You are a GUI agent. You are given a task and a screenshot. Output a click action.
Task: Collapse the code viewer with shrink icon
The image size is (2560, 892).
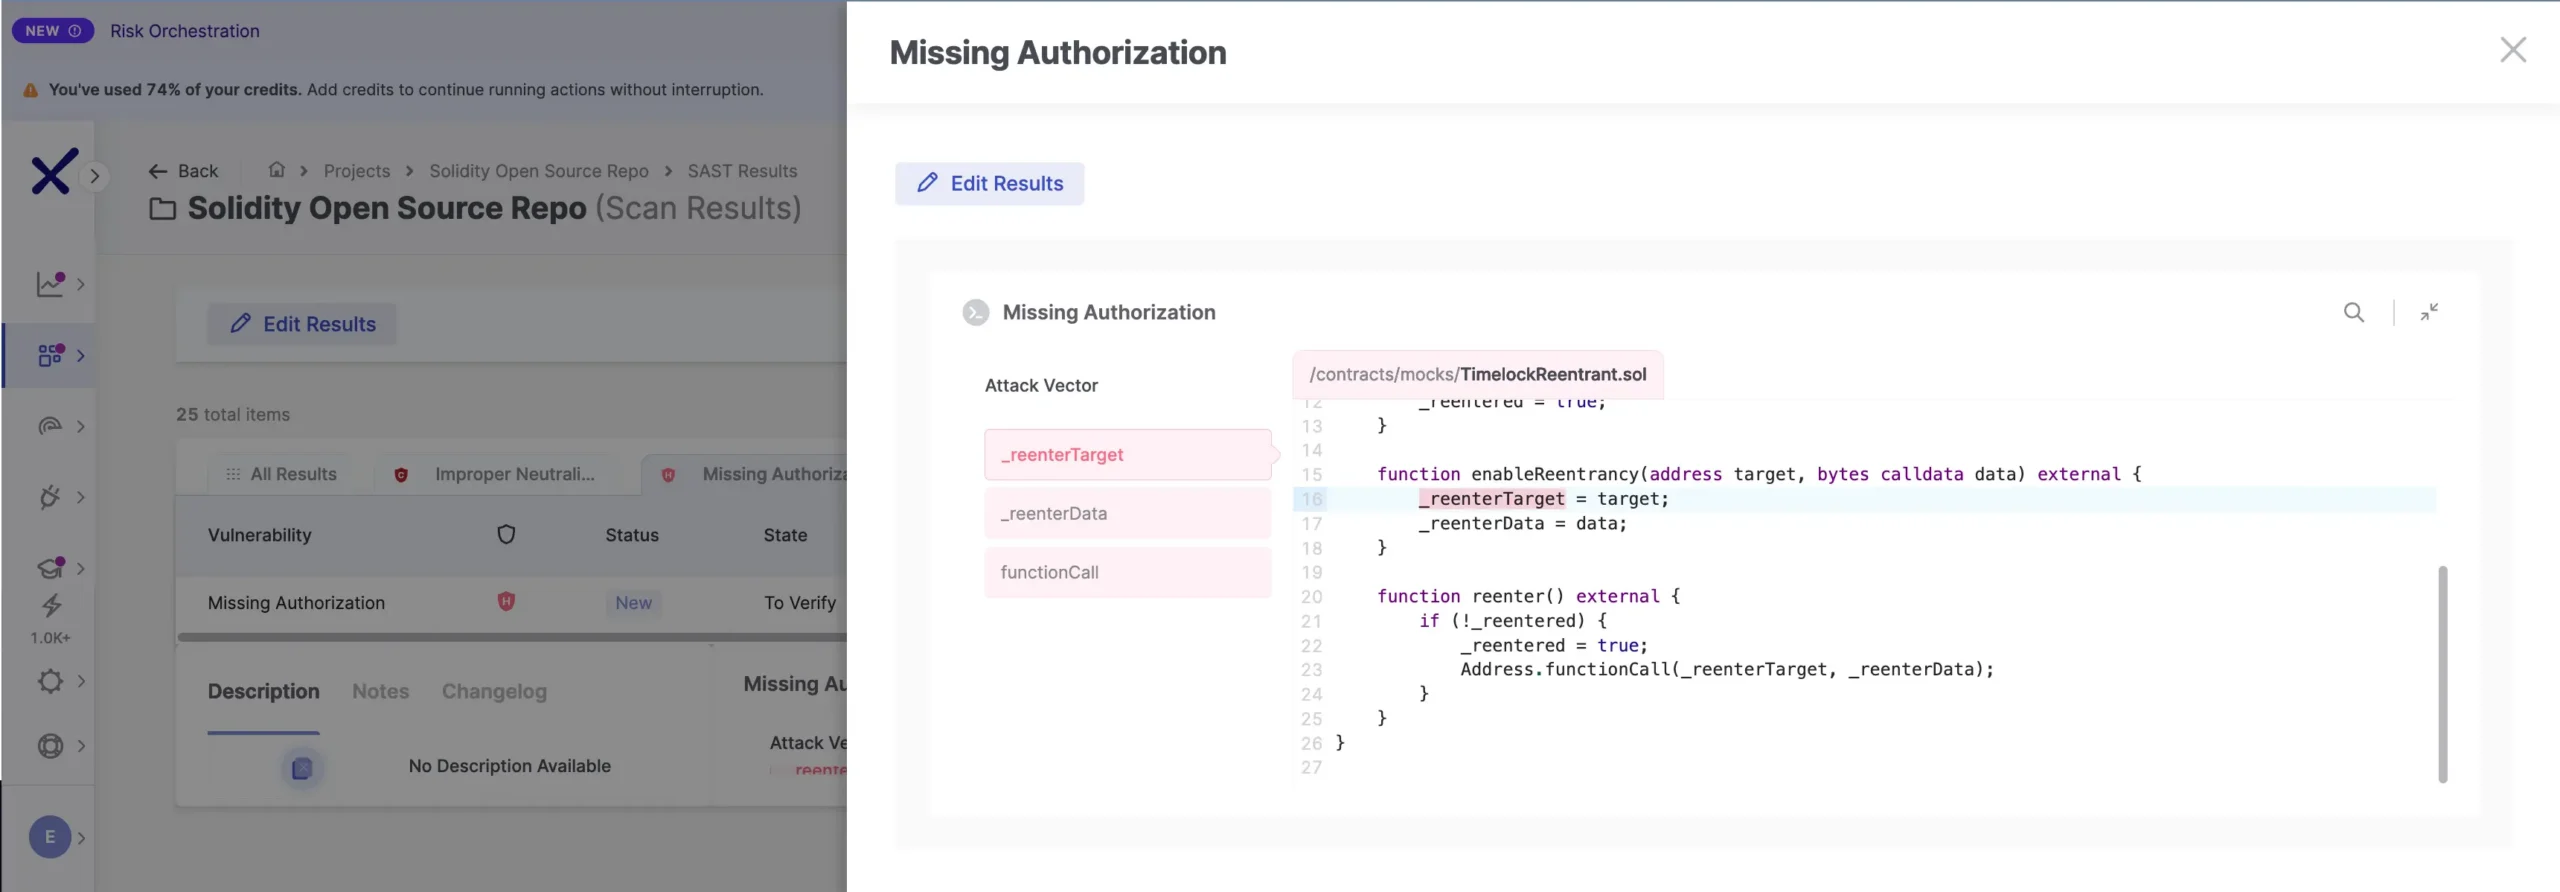tap(2429, 313)
